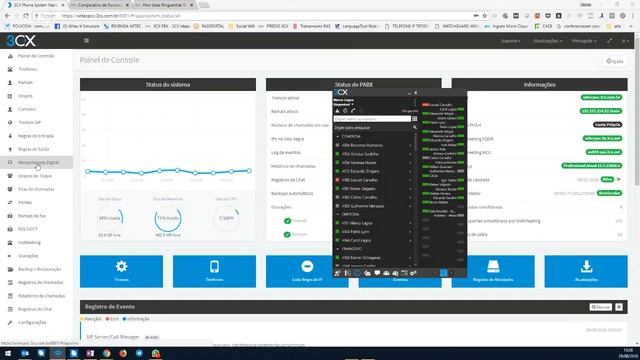Open Firefox from the Windows taskbar

[123, 353]
